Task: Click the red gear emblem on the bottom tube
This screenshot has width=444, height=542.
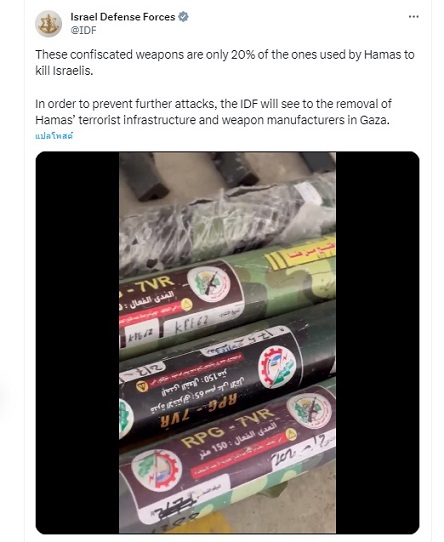Action: coord(157,471)
